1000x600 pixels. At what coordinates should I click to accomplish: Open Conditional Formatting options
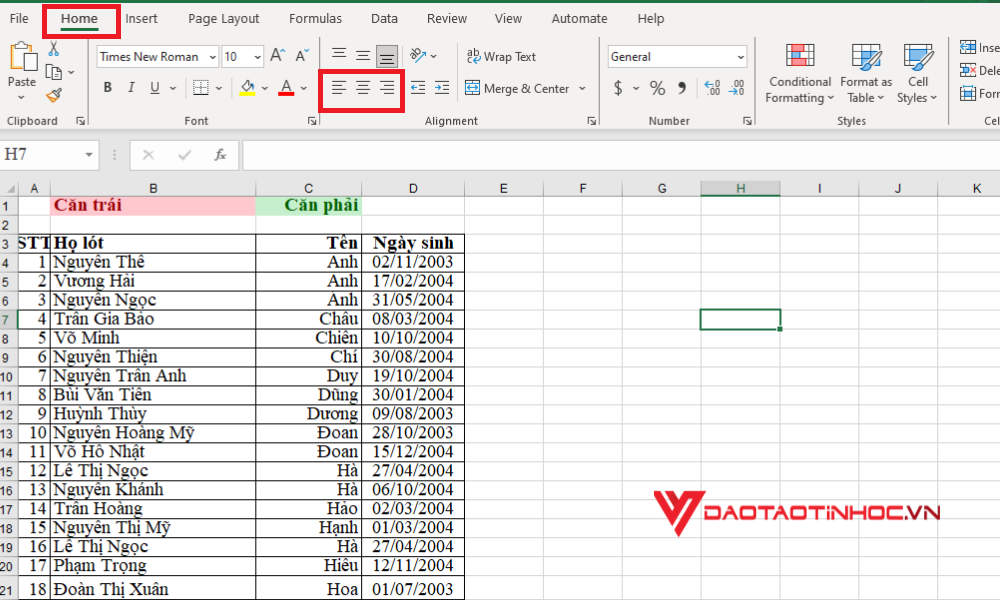point(799,72)
